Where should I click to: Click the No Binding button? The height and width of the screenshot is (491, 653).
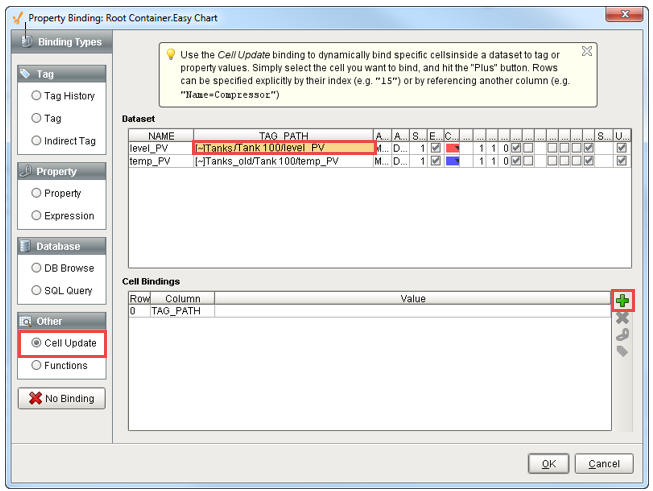[62, 399]
